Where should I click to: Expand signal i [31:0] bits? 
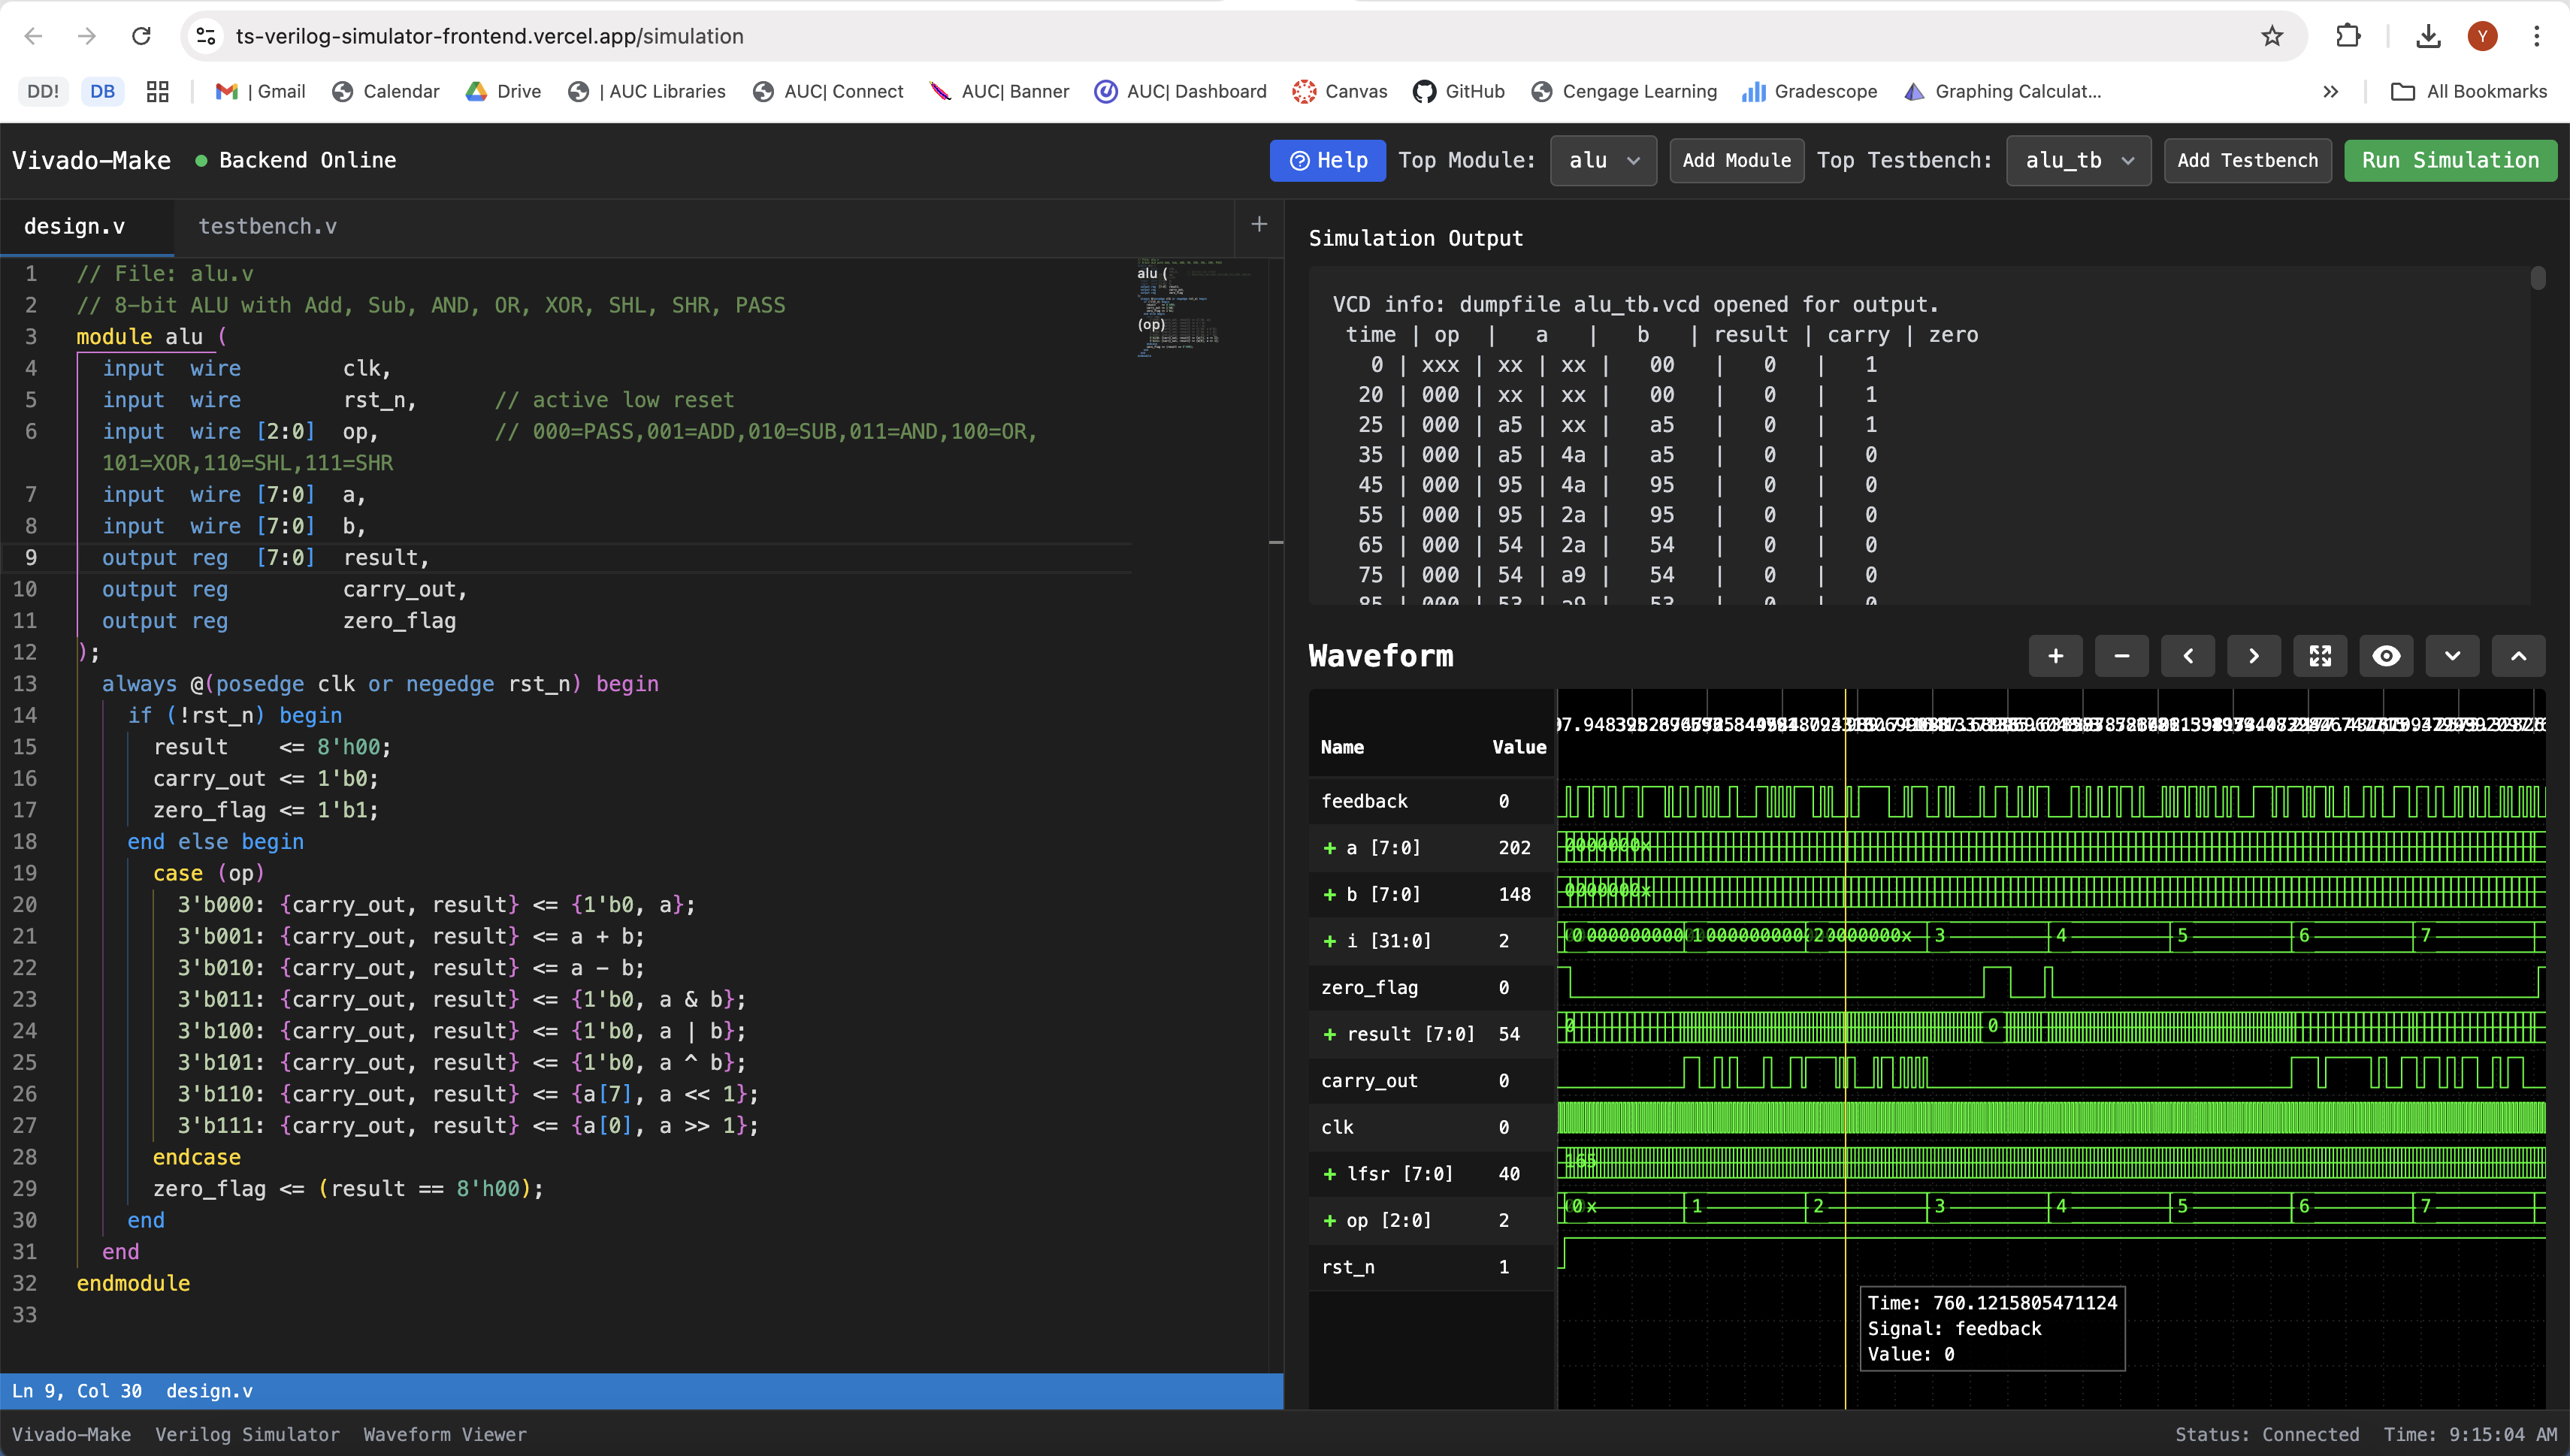[1329, 941]
